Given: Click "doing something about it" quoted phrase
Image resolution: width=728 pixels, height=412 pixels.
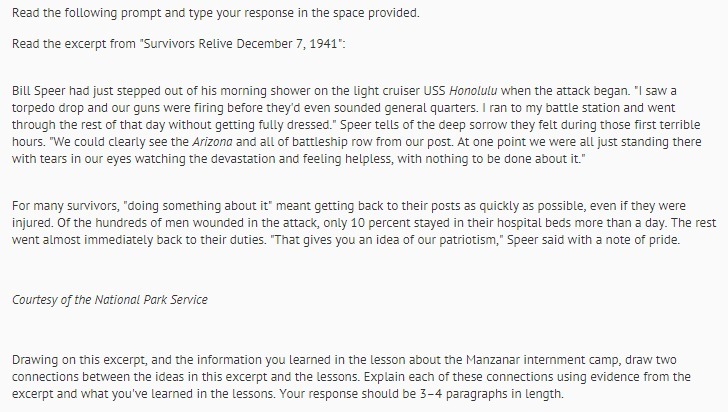Looking at the screenshot, I should coord(199,206).
